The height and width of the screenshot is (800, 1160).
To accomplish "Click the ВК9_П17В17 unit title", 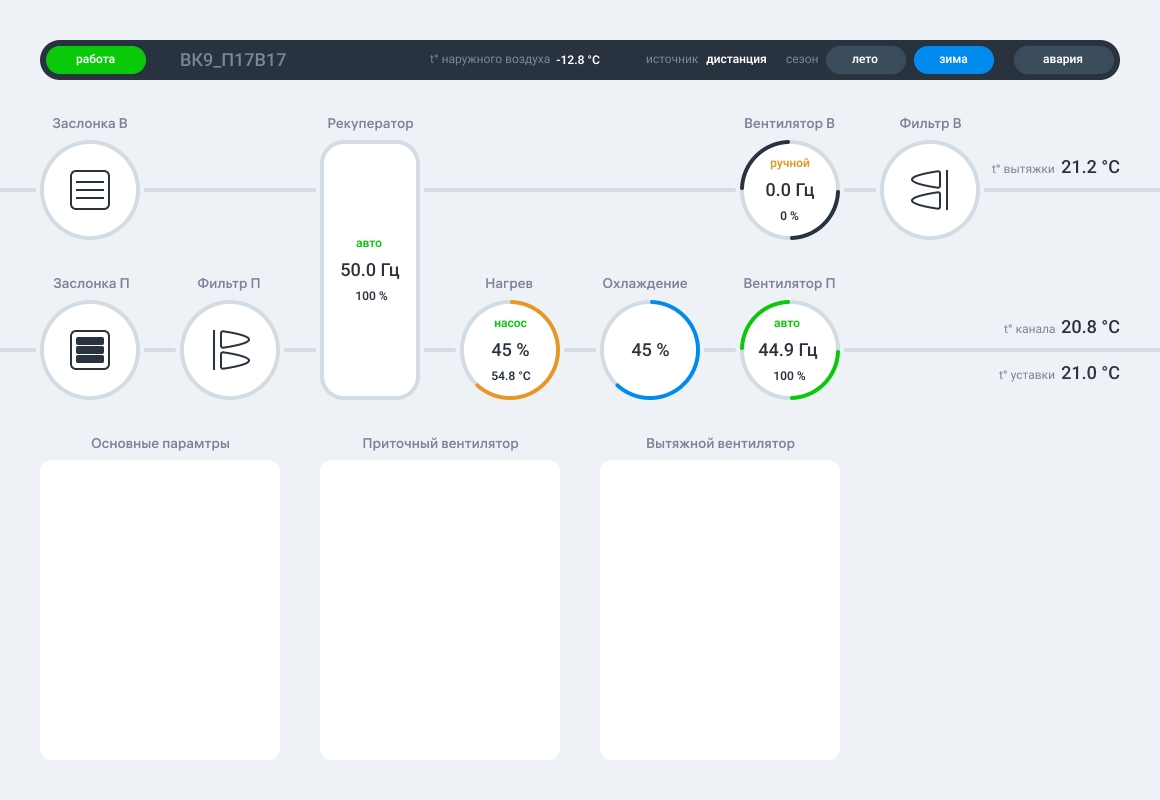I will pos(233,60).
